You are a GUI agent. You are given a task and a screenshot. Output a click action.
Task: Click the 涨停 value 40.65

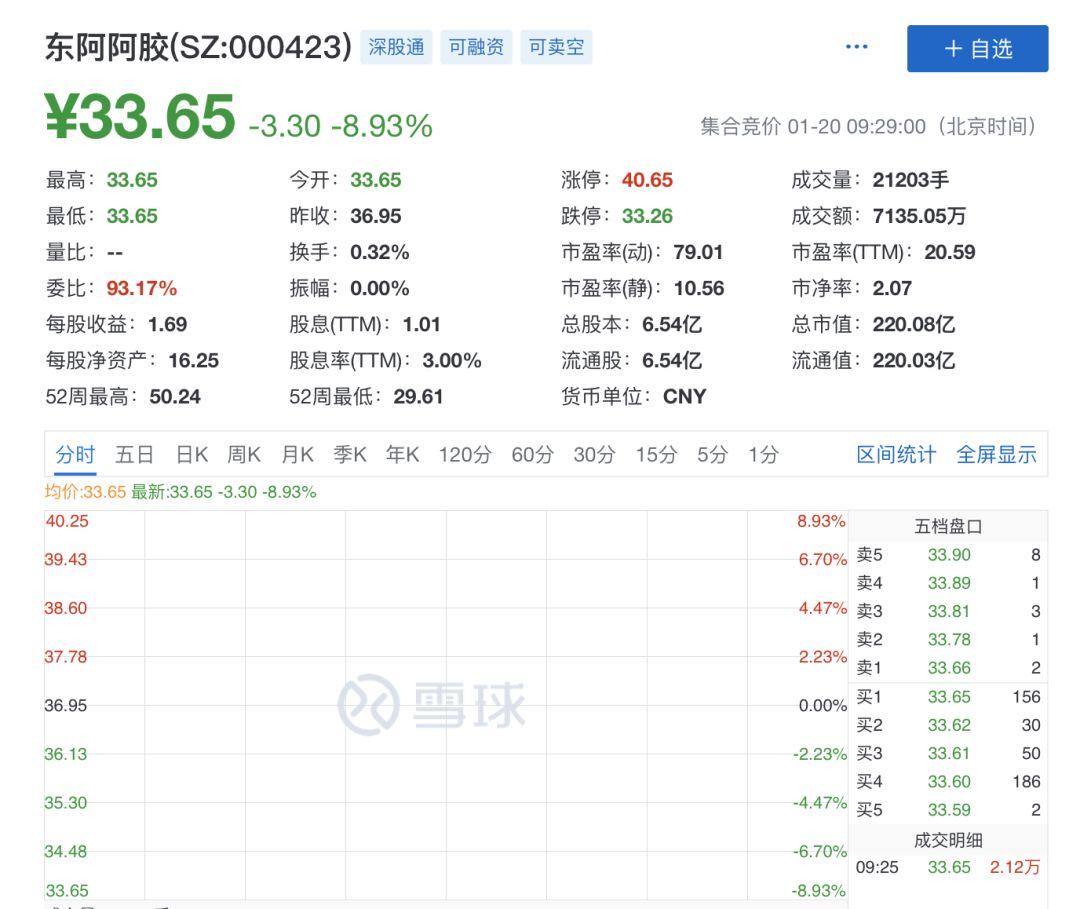click(647, 180)
